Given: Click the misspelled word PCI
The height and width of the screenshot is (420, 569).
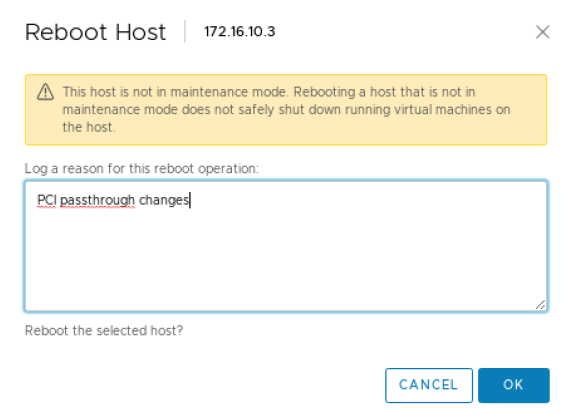Looking at the screenshot, I should (47, 200).
